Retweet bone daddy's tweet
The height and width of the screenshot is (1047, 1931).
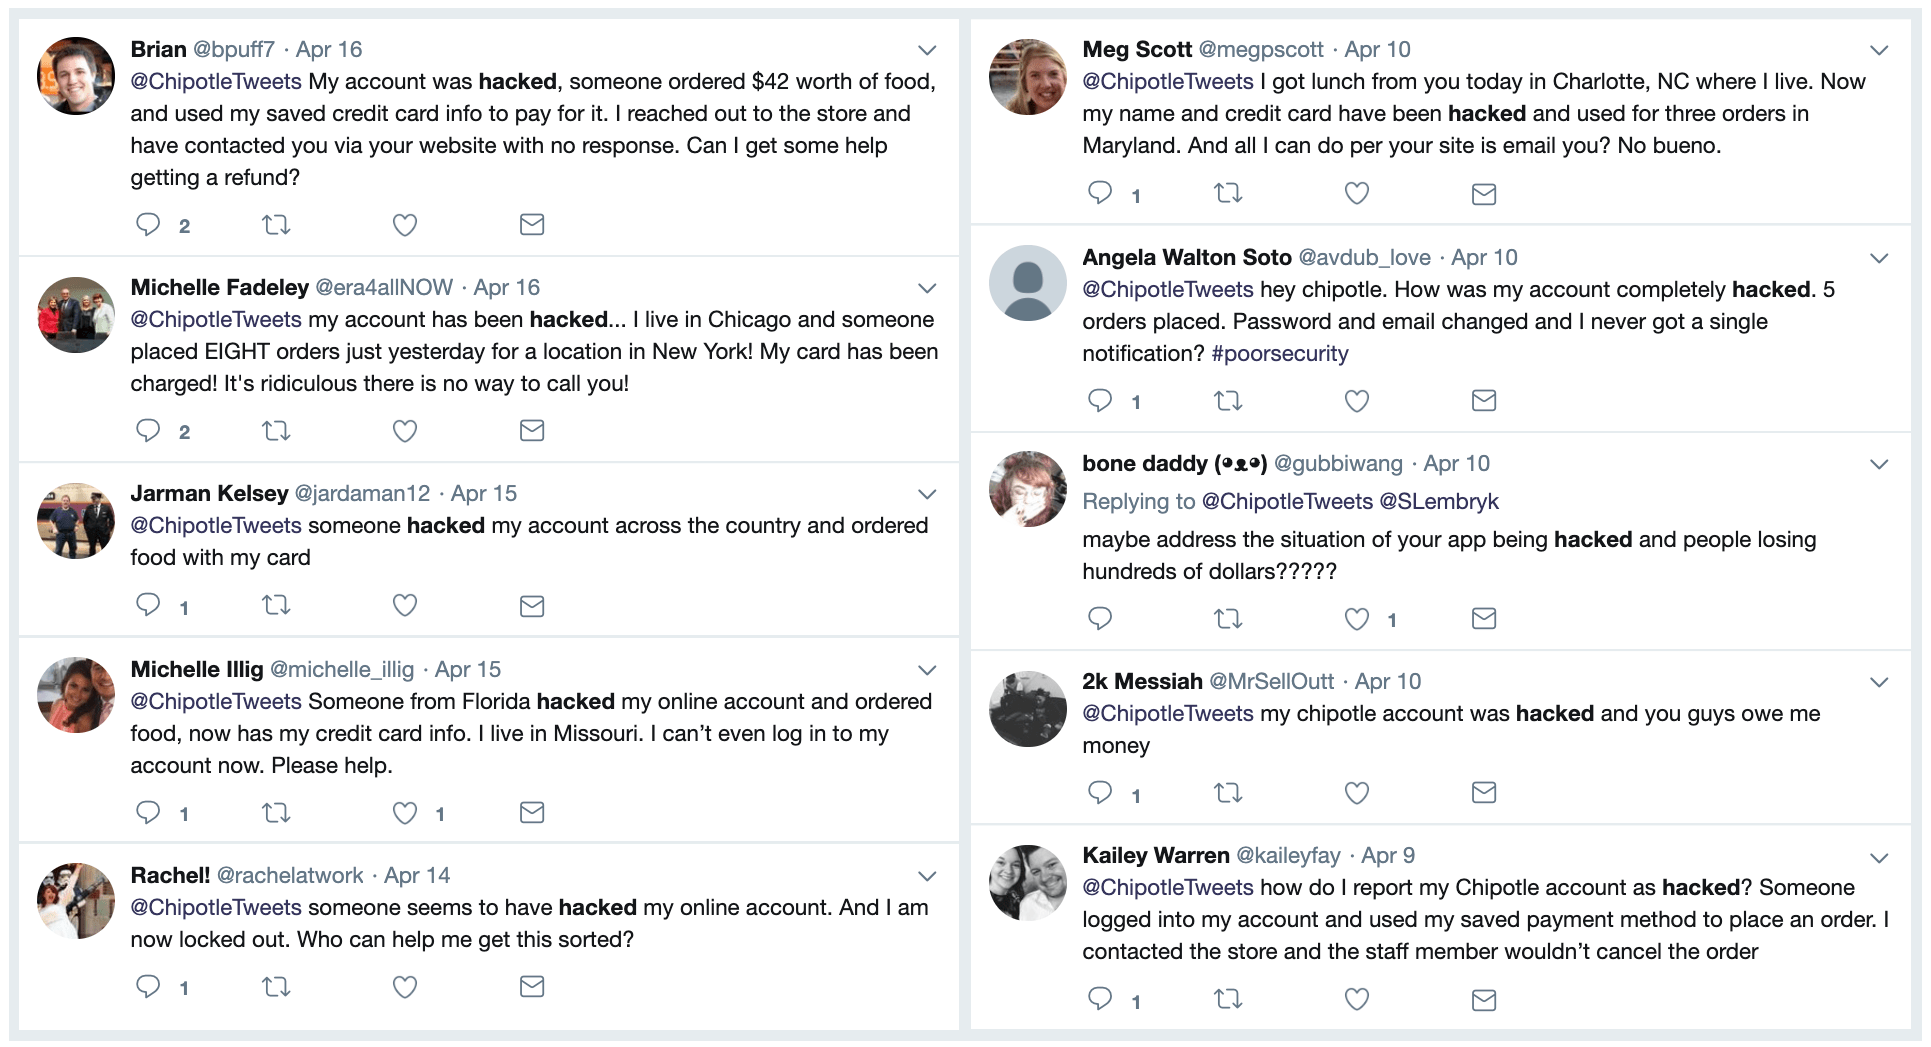coord(1228,619)
